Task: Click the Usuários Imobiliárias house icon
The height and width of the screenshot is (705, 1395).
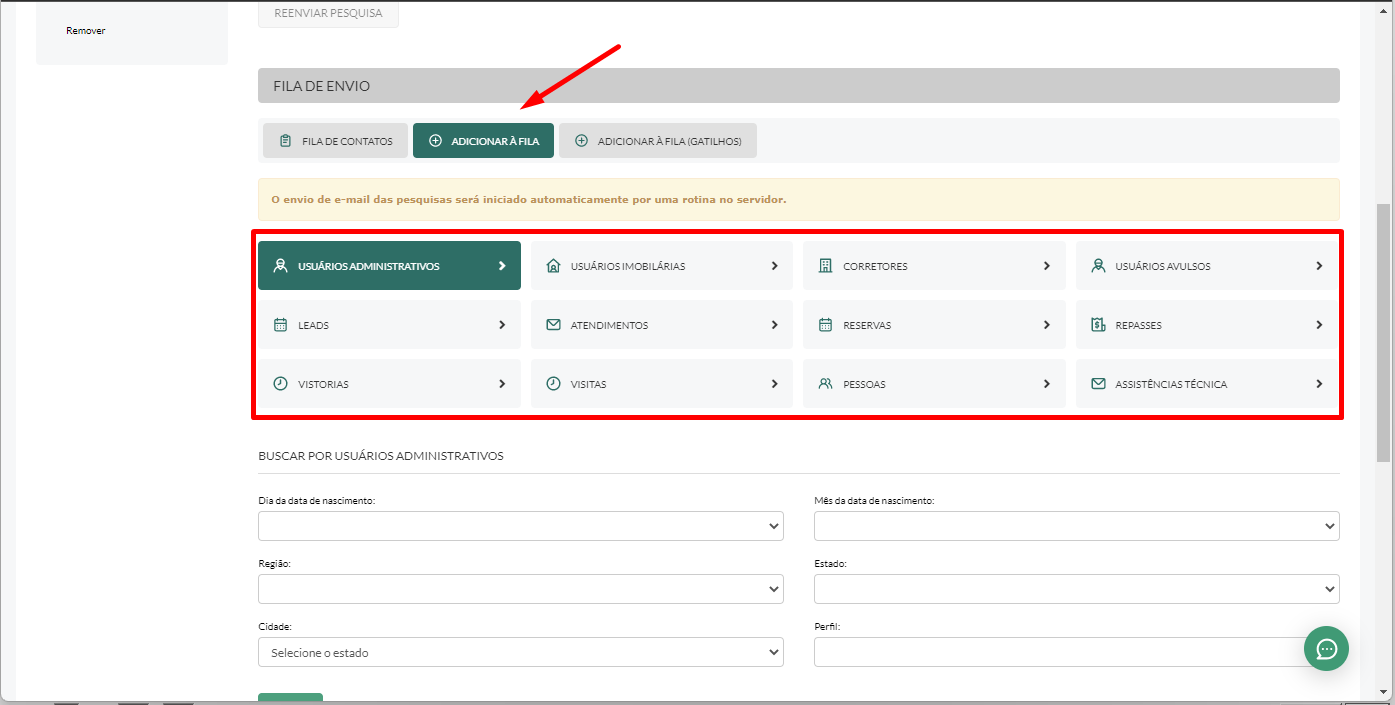Action: point(554,266)
